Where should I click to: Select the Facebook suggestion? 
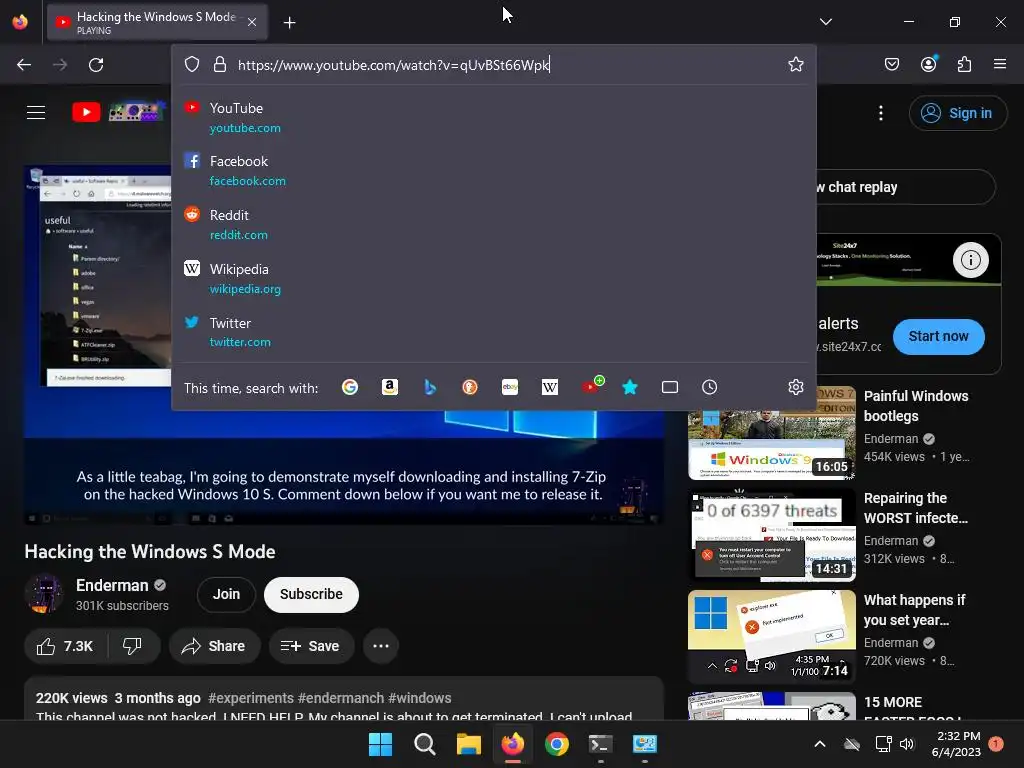click(494, 170)
